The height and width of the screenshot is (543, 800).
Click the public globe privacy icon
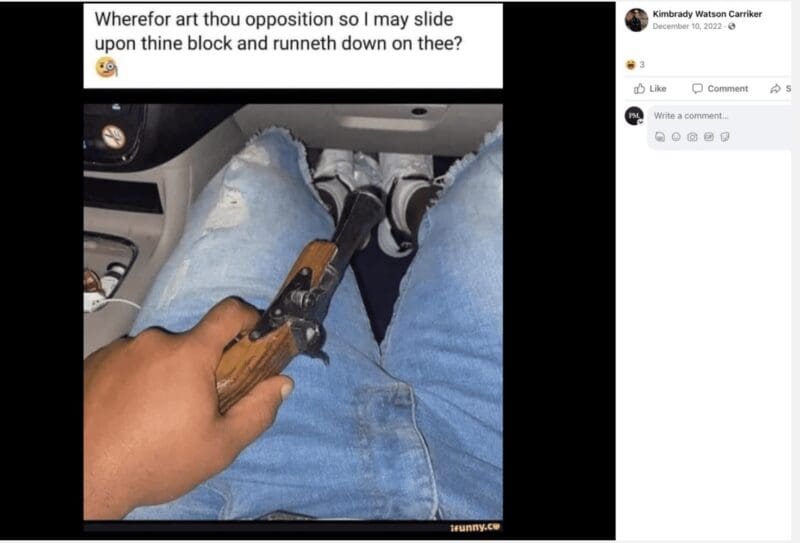(732, 27)
